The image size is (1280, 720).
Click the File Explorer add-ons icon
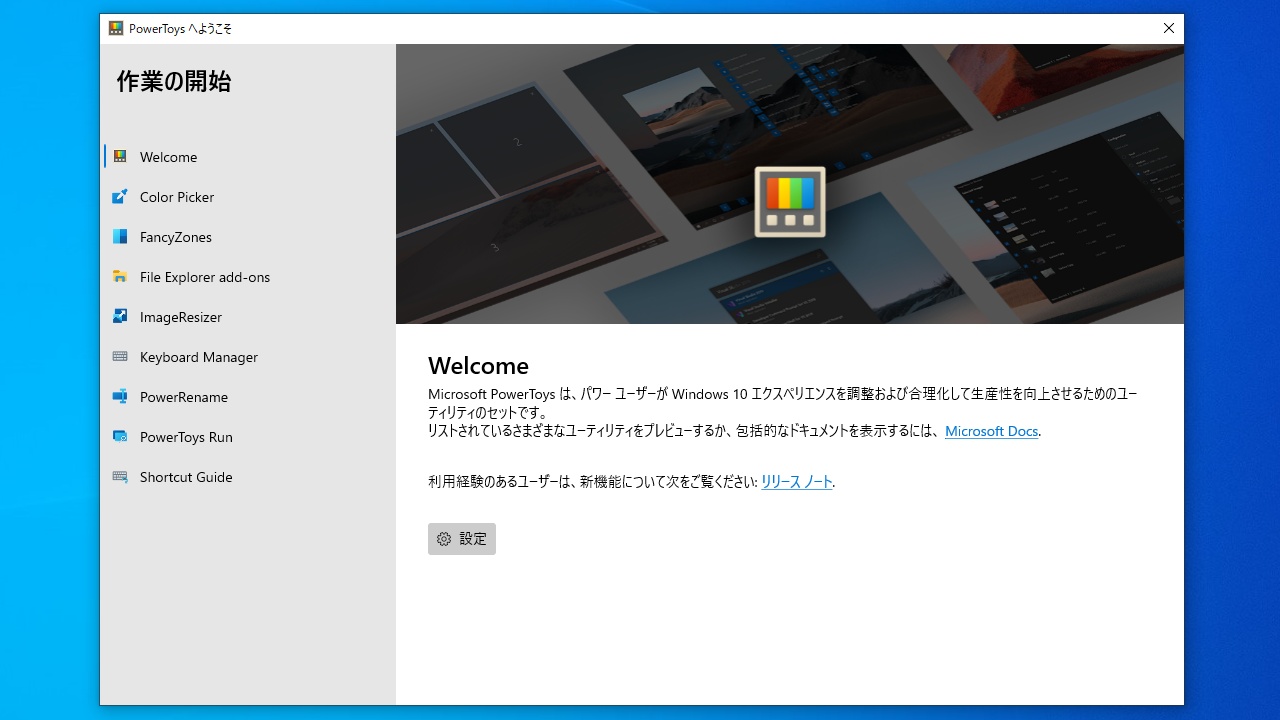pos(120,277)
